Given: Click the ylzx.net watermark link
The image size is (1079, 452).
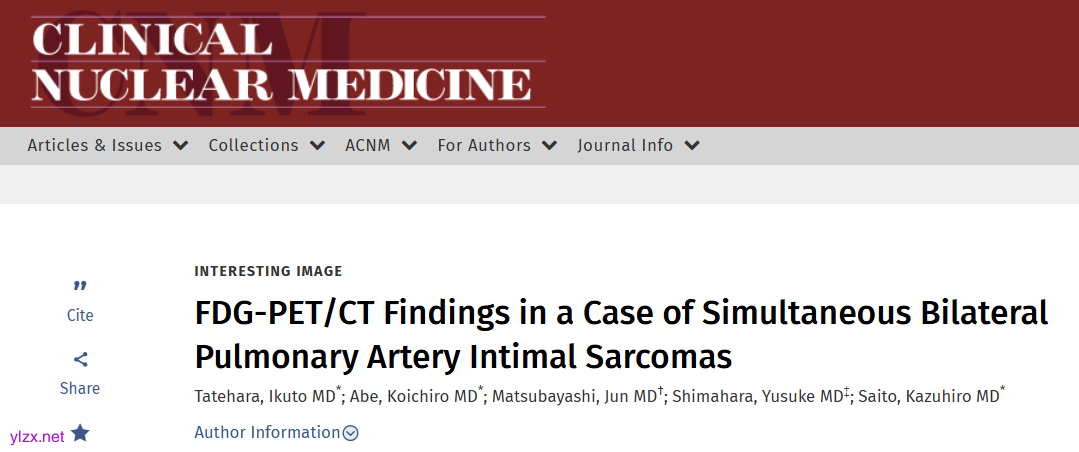Looking at the screenshot, I should coord(37,436).
